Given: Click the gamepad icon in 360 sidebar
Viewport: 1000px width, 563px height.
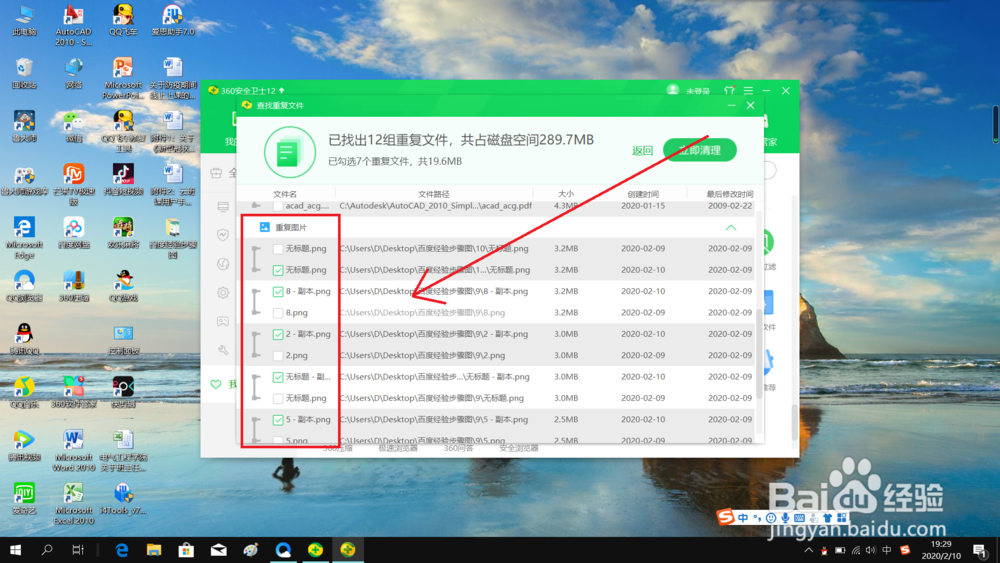Looking at the screenshot, I should [223, 321].
